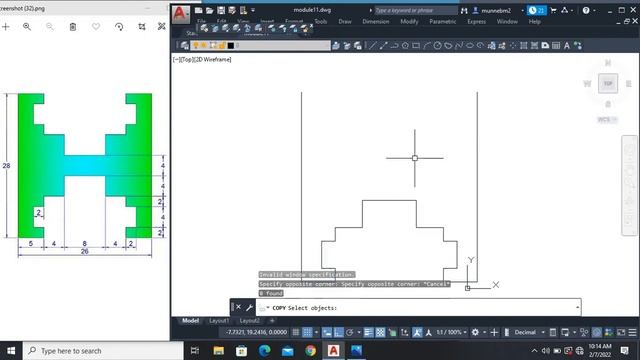
Task: Click the delete trash icon in Photos window
Action: (73, 27)
